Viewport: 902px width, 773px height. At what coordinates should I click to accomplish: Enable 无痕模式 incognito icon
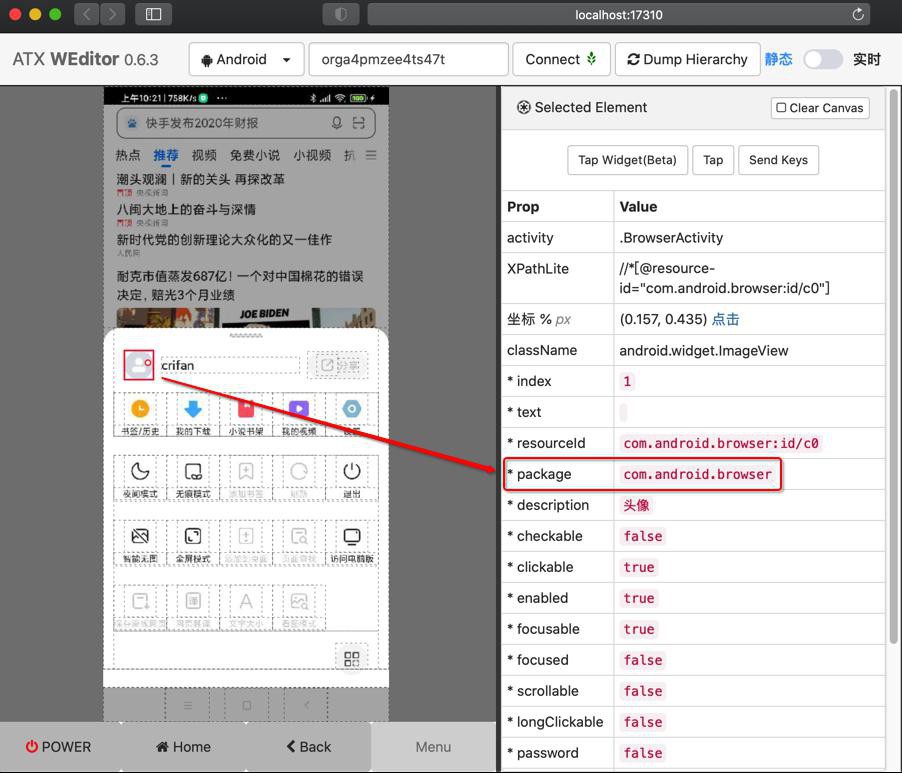coord(193,471)
